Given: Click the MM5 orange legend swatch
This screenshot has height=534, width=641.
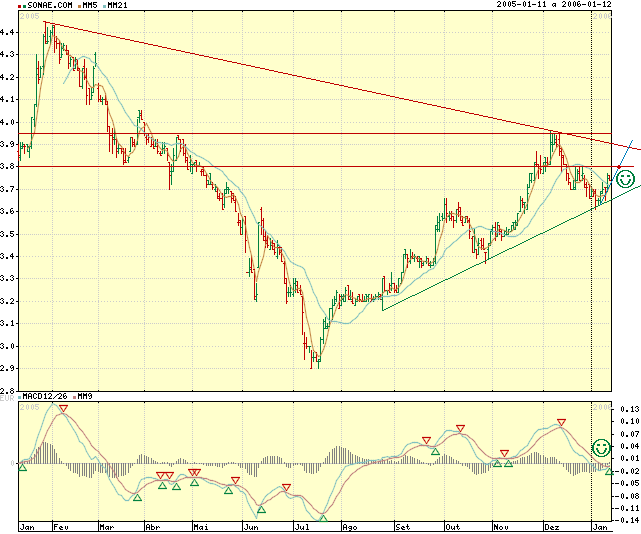Looking at the screenshot, I should coord(80,7).
